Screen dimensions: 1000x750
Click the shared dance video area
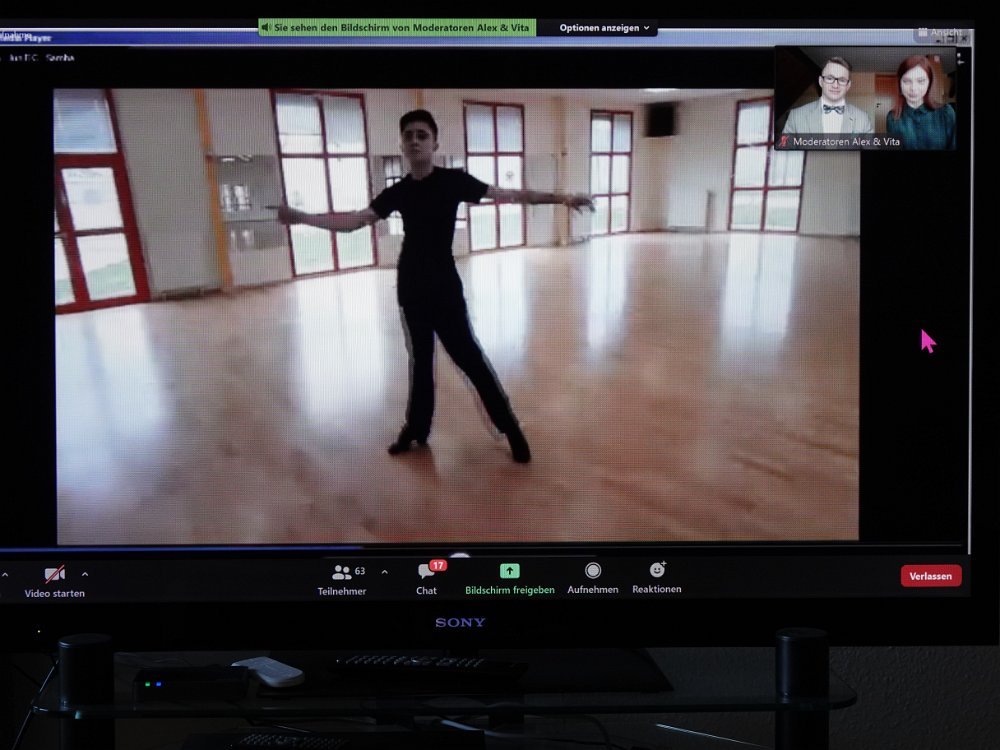pos(457,316)
